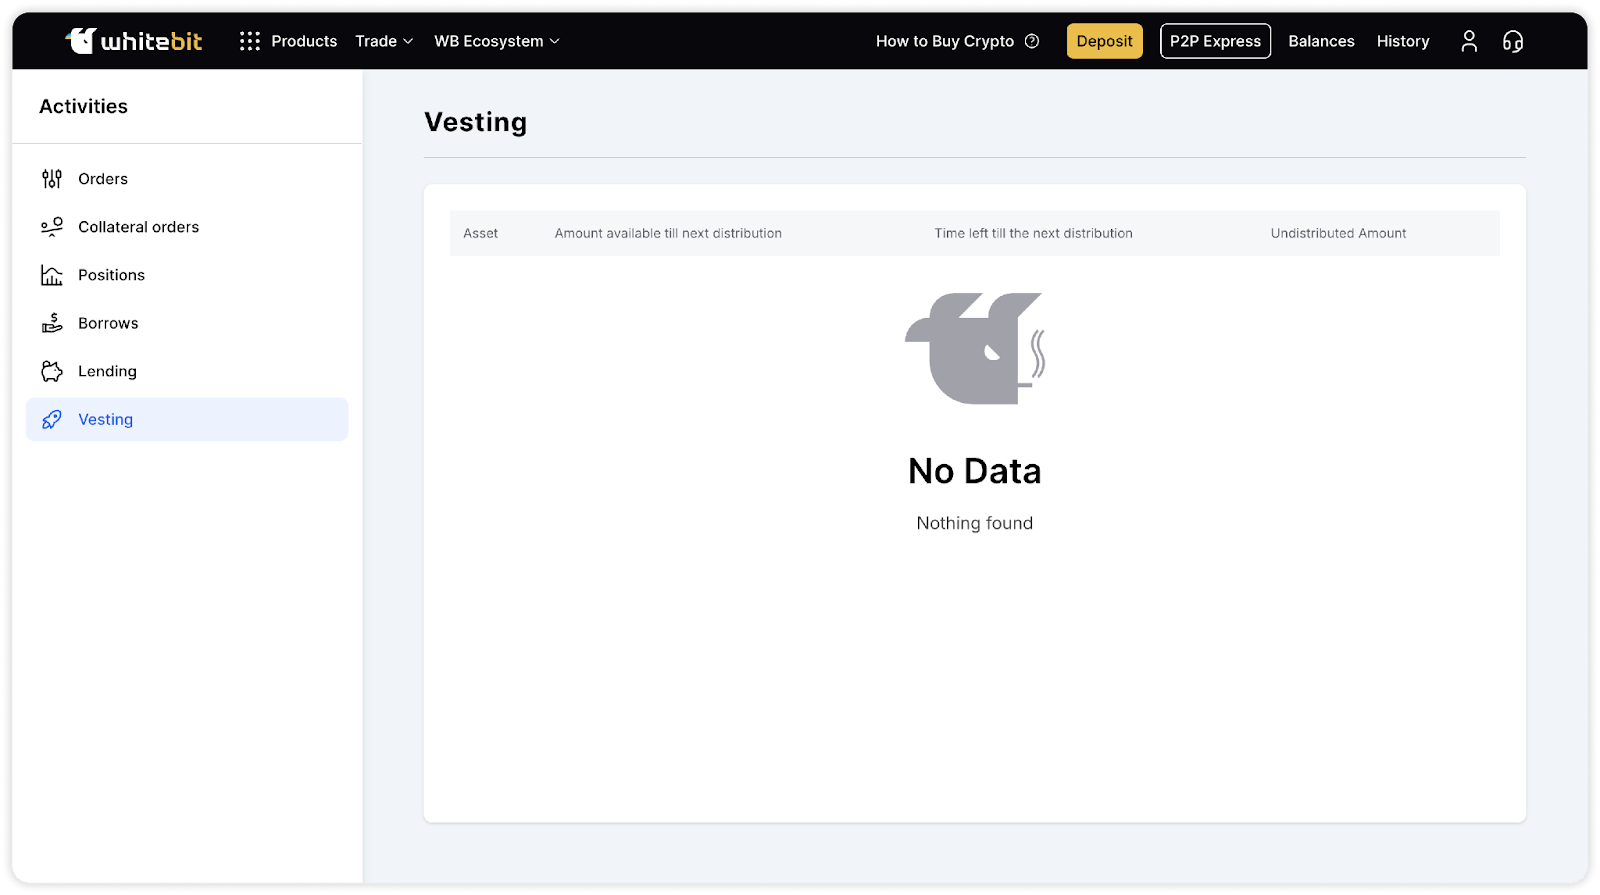Click the help icon beside How to Buy Crypto
Image resolution: width=1600 pixels, height=895 pixels.
(x=1032, y=41)
